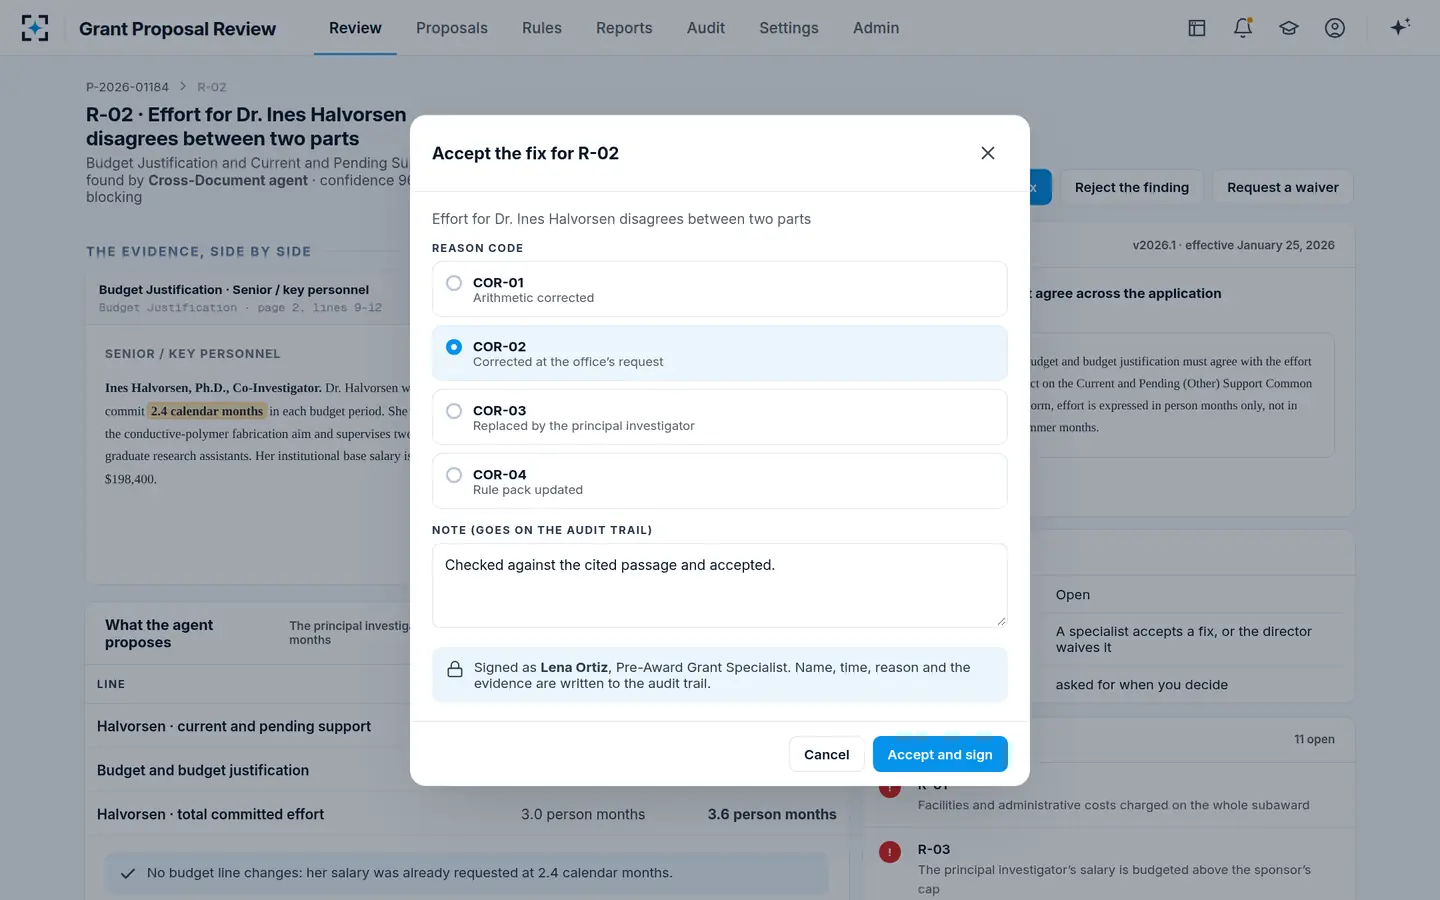
Task: Open the Rules tab
Action: (x=542, y=28)
